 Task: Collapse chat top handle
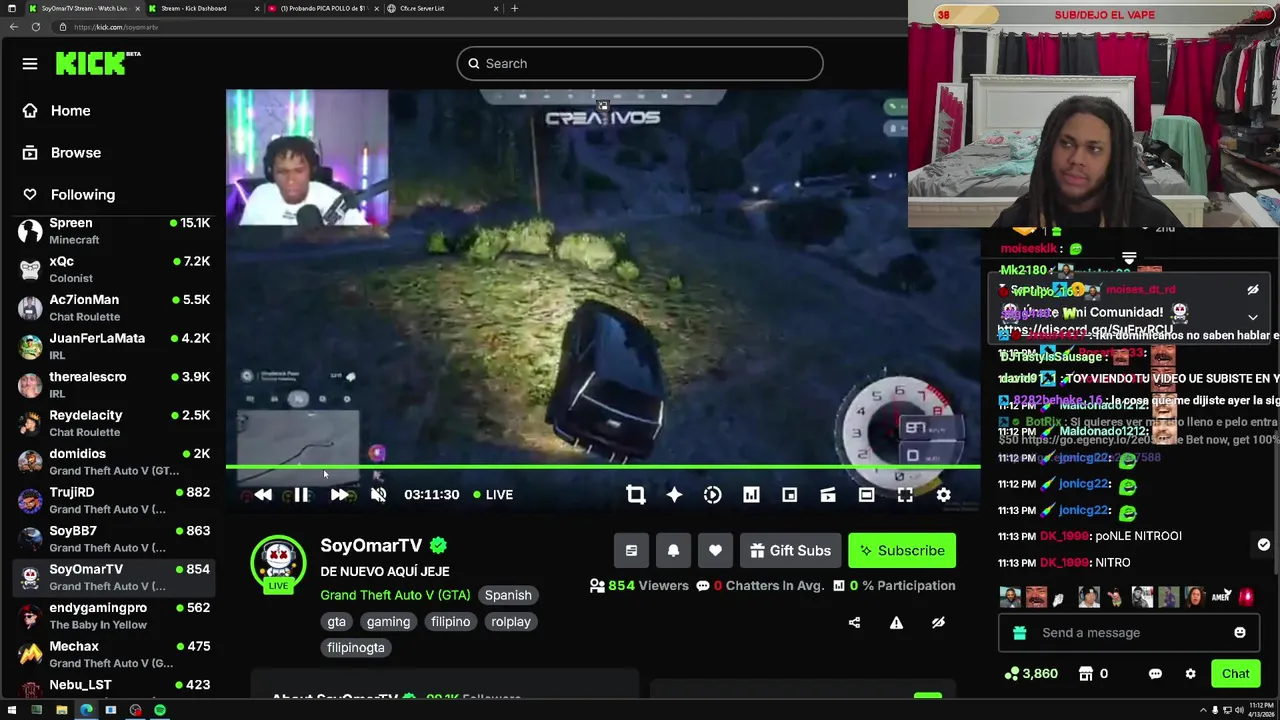(1129, 259)
